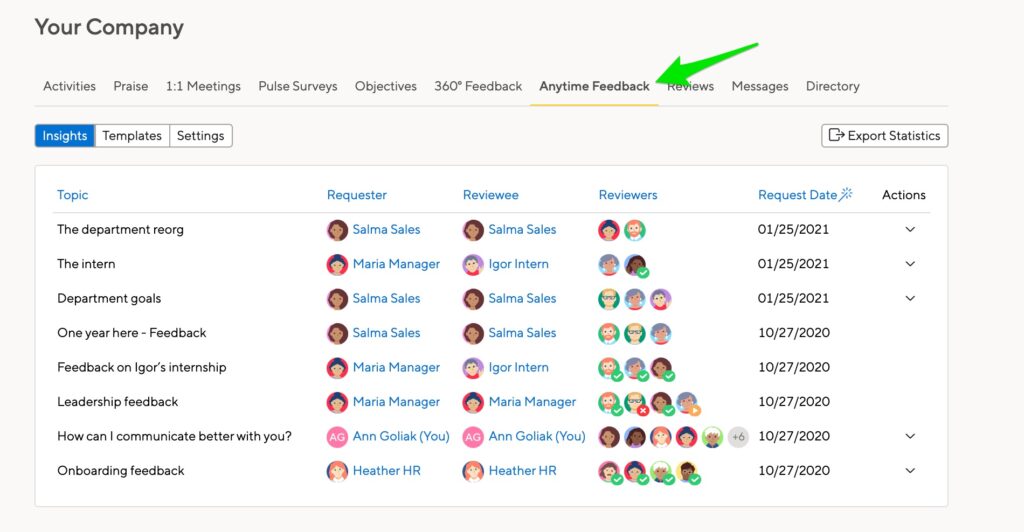The image size is (1024, 532).
Task: Click third reviewer avatar in Department goals row
Action: click(660, 299)
